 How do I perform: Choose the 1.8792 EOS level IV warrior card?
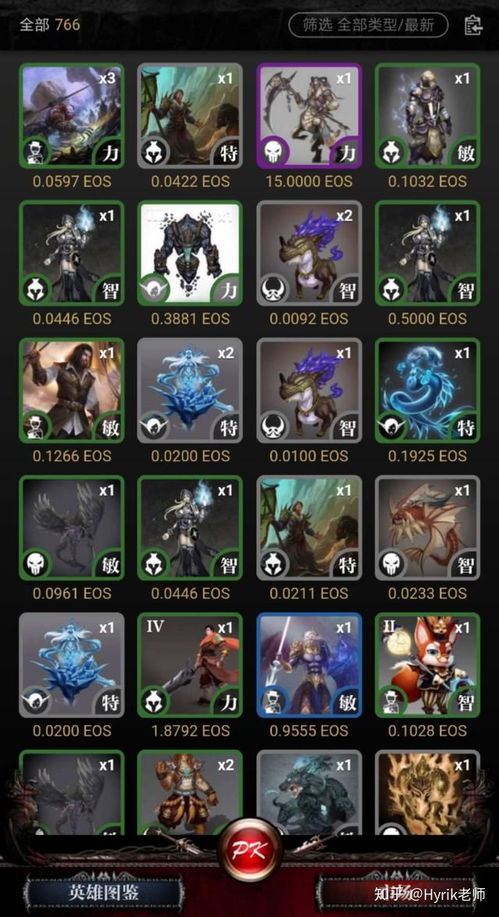[x=190, y=666]
